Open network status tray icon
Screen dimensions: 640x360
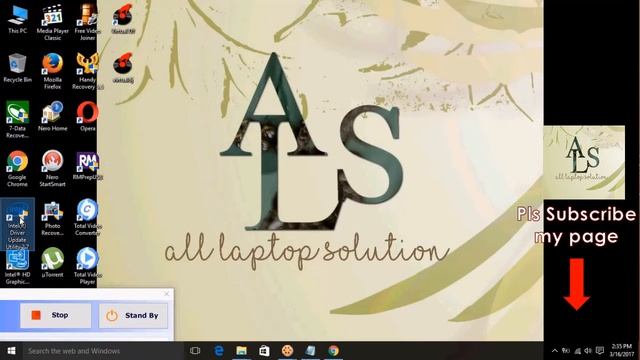pyautogui.click(x=578, y=351)
